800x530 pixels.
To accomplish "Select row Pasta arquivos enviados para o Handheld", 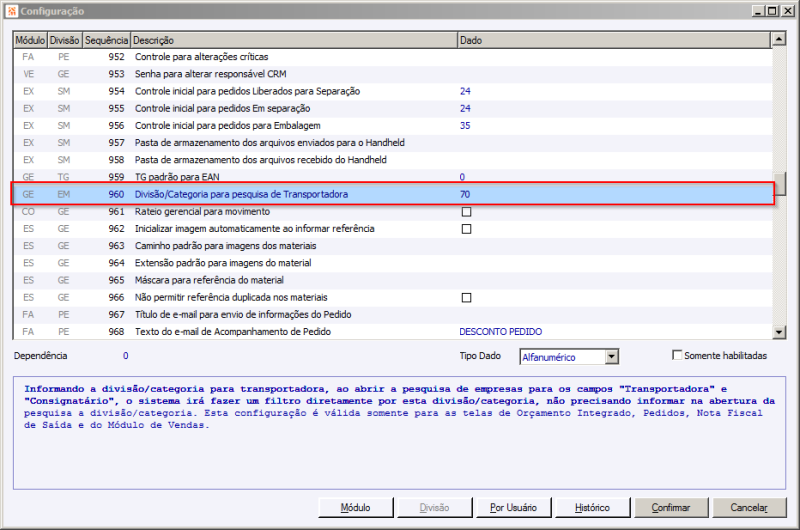I will click(392, 143).
